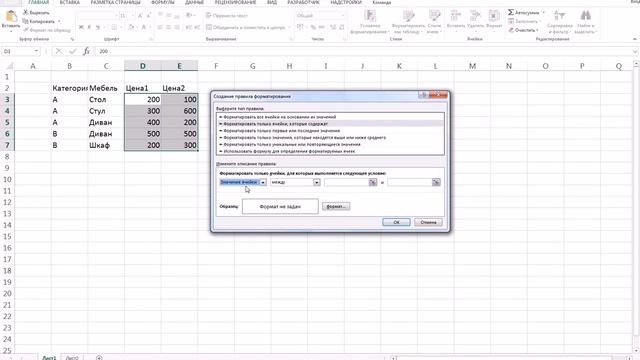Click the cancel X icon in the formula bar
This screenshot has height=360, width=640.
59,51
